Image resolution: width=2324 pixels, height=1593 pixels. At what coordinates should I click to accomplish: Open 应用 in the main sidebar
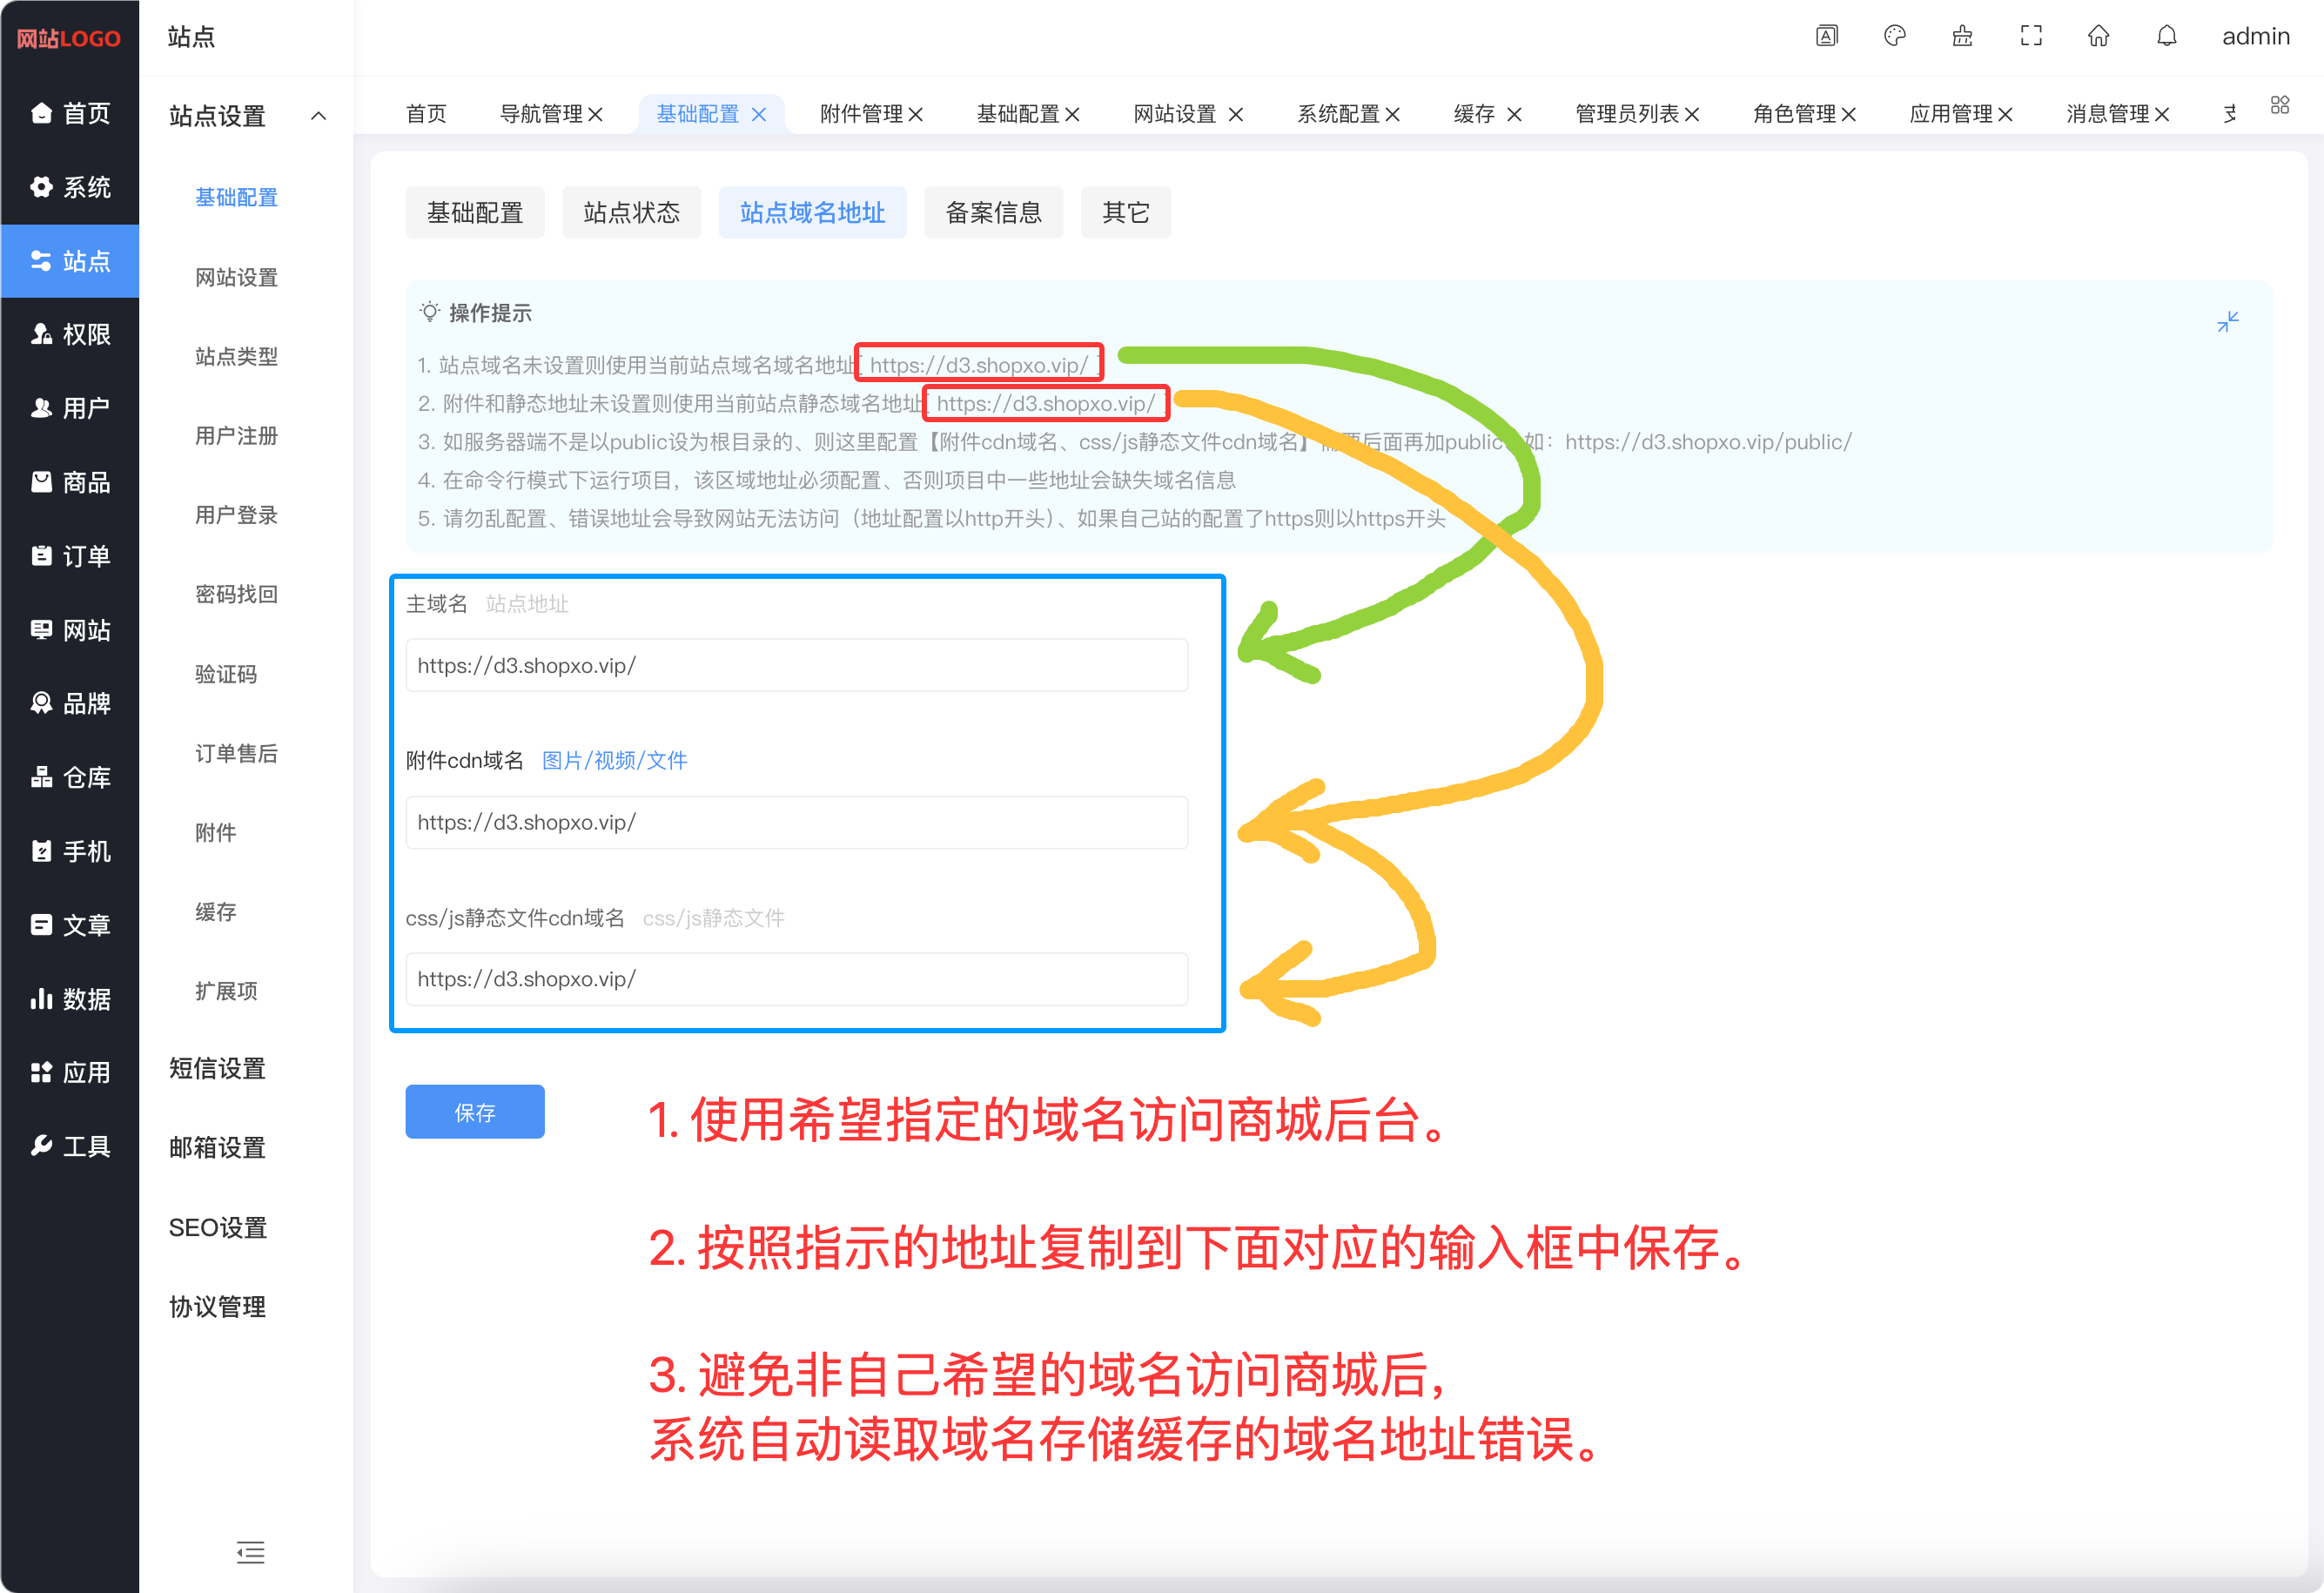70,1072
